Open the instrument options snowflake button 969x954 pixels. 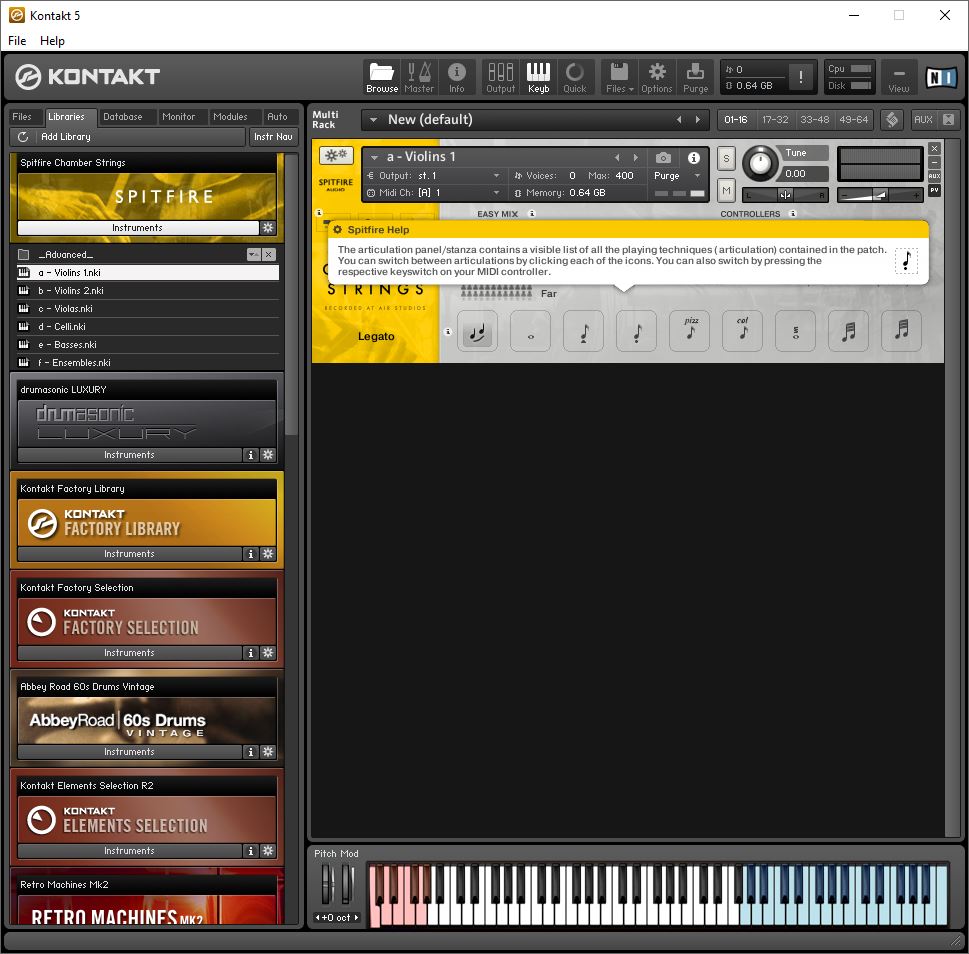336,155
